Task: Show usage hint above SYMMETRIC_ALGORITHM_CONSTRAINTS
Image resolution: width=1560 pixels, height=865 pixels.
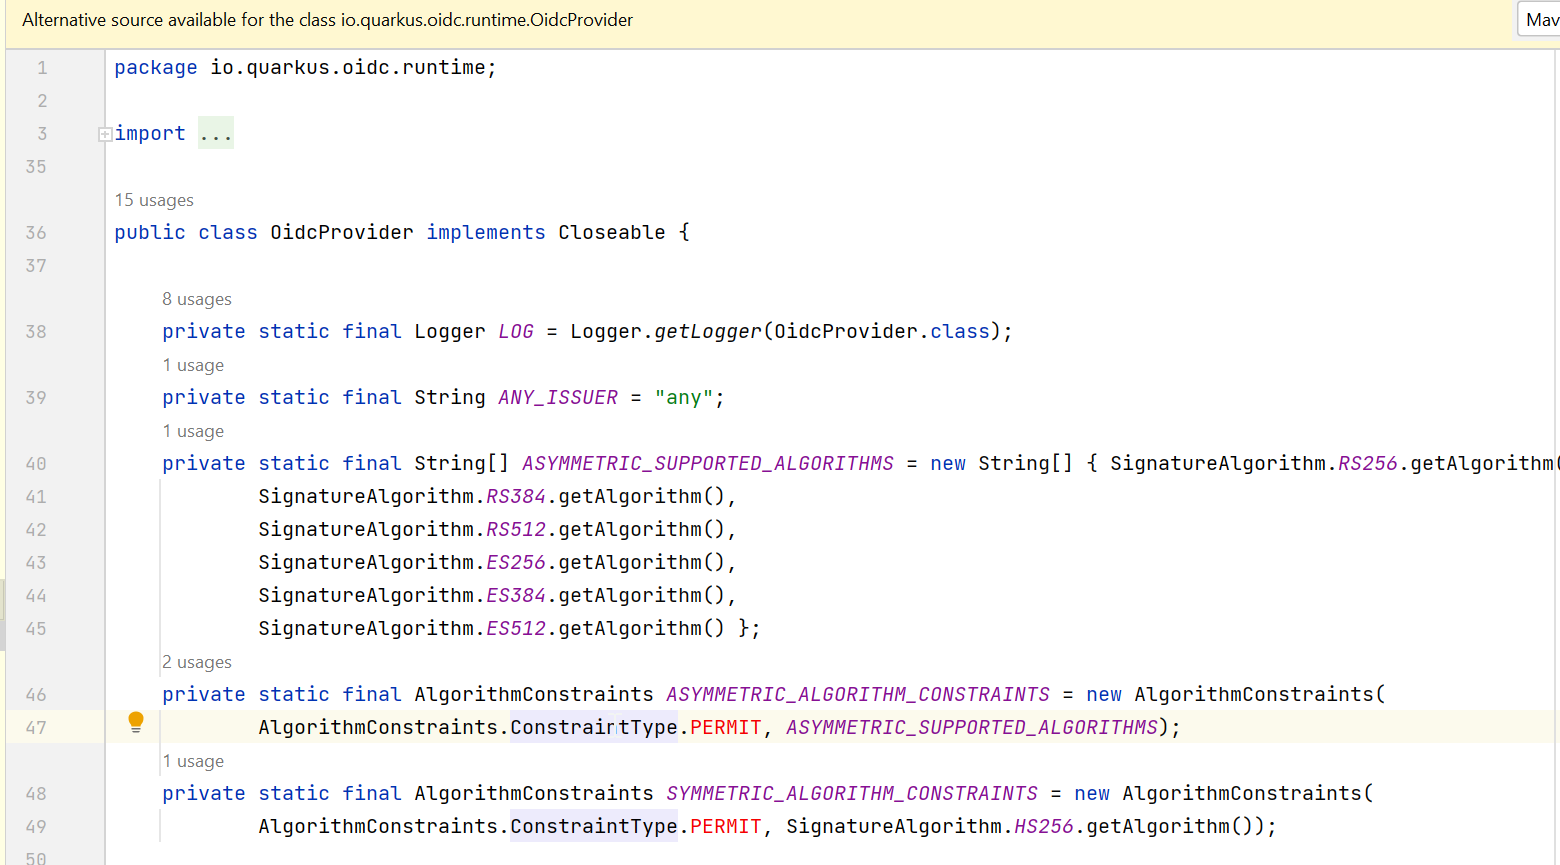Action: 193,761
